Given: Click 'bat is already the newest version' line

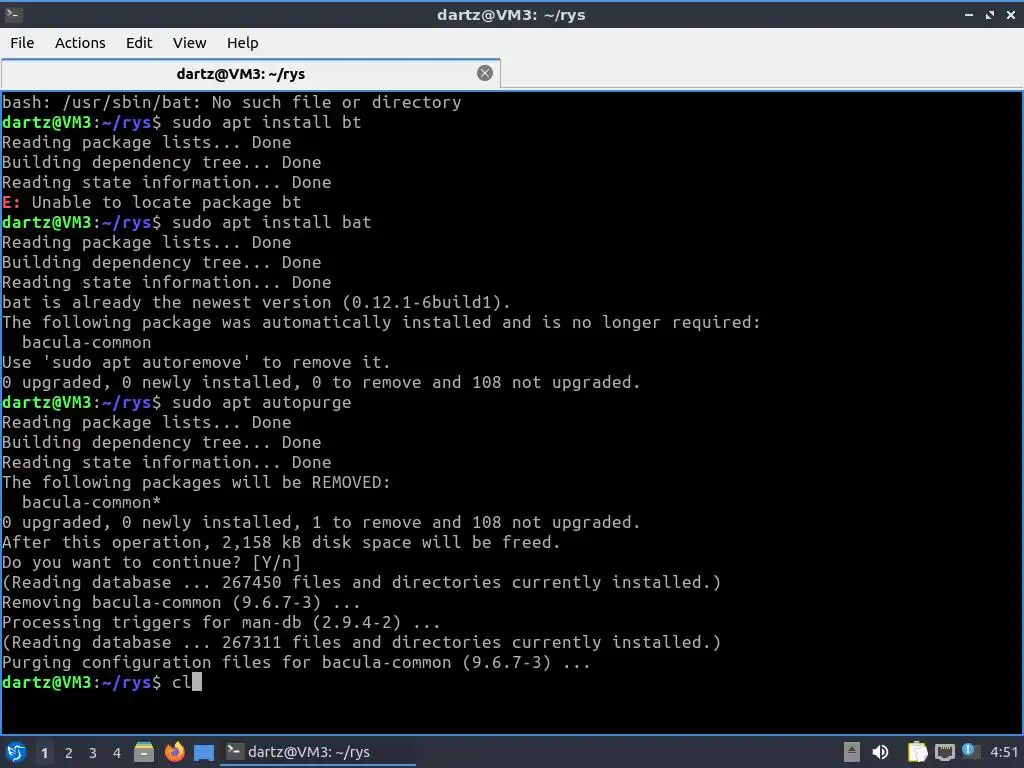Looking at the screenshot, I should coord(256,302).
